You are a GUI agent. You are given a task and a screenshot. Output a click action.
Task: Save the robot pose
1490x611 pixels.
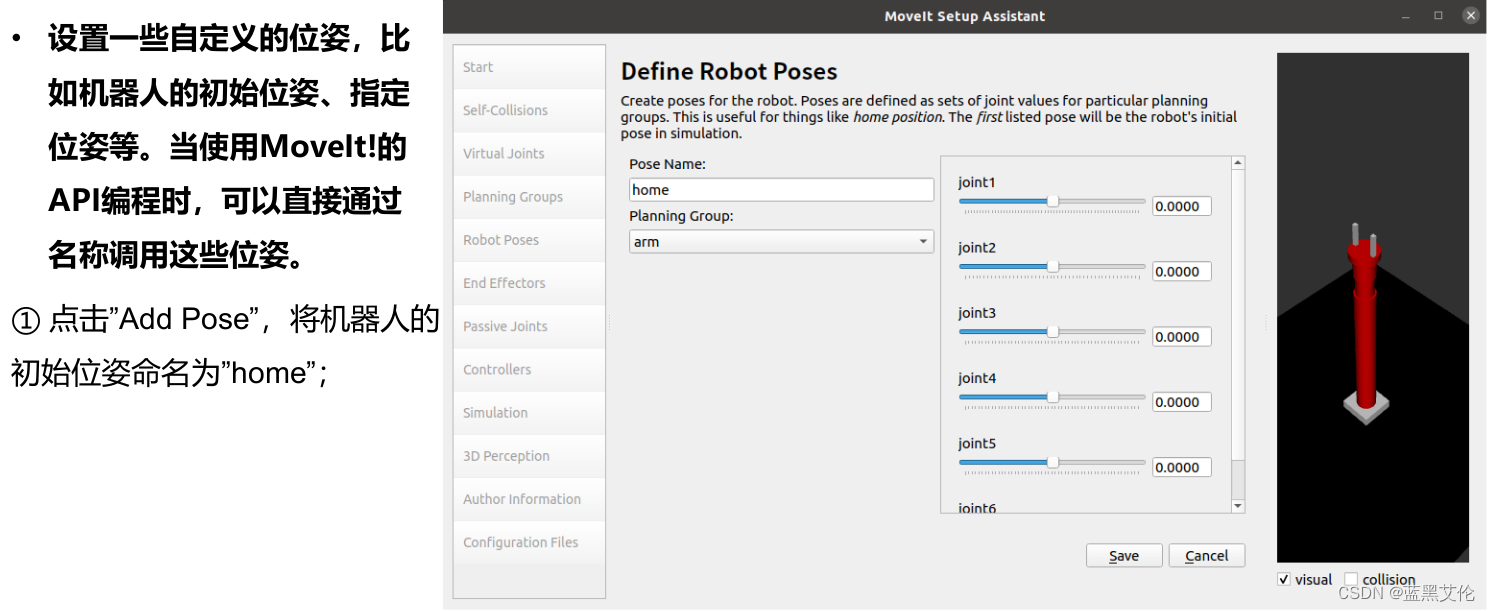click(x=1124, y=556)
